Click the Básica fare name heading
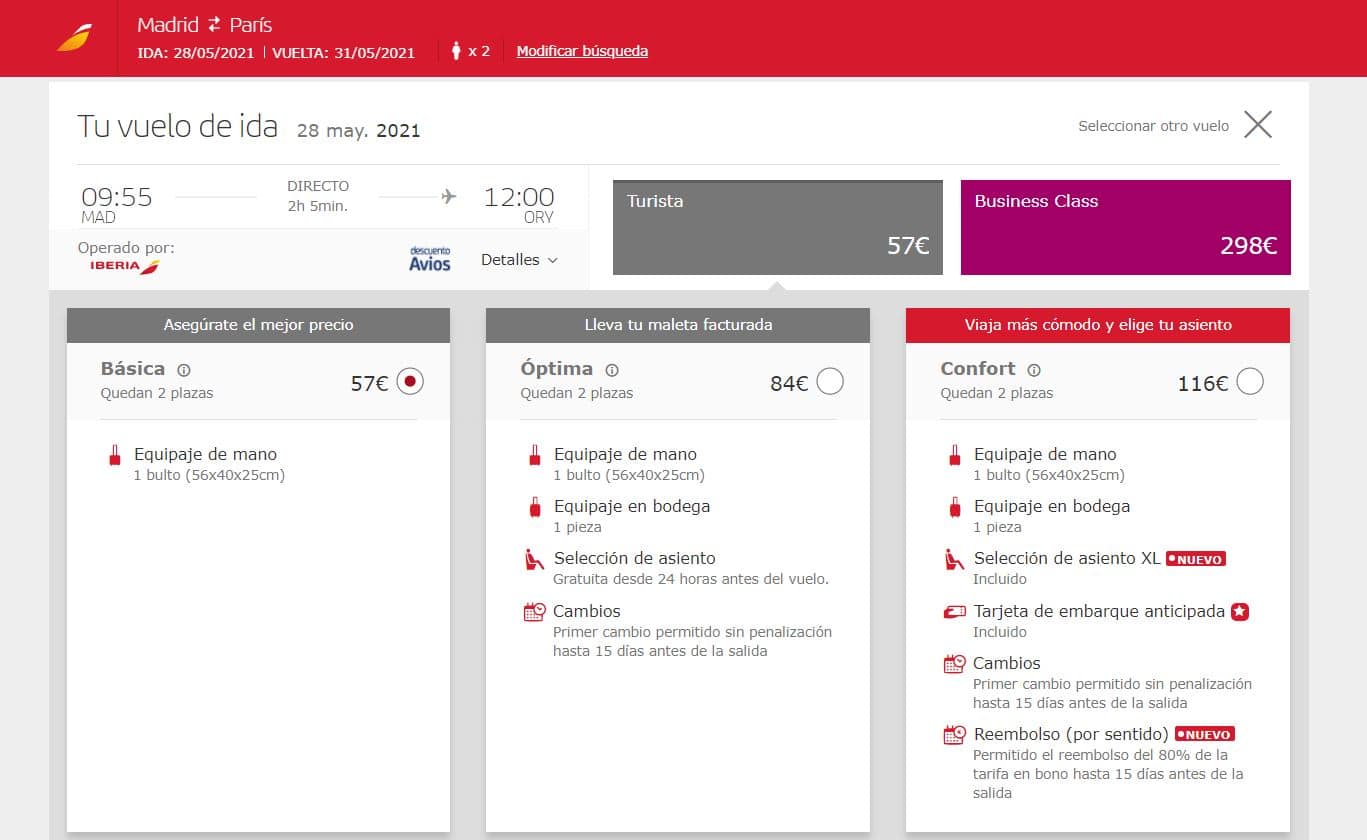1367x840 pixels. pyautogui.click(x=133, y=369)
